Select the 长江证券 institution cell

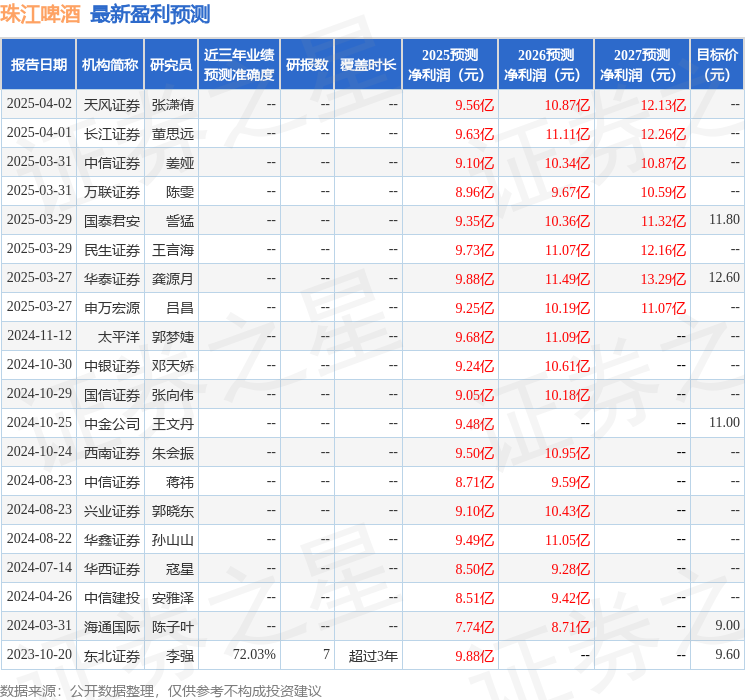112,134
